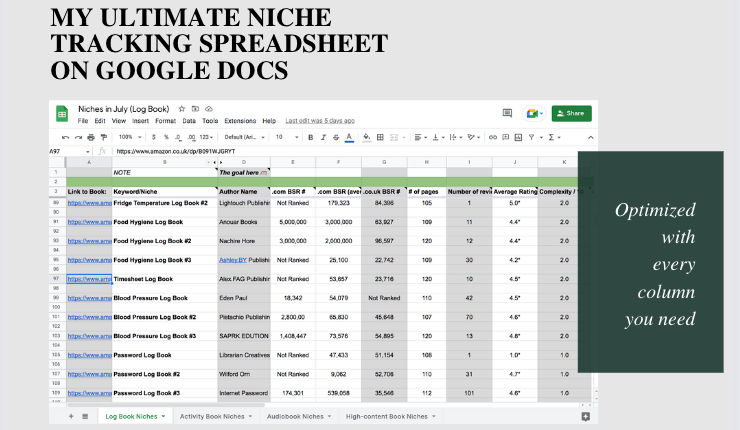Select column header E
Screen dimensions: 740x430
tap(293, 162)
